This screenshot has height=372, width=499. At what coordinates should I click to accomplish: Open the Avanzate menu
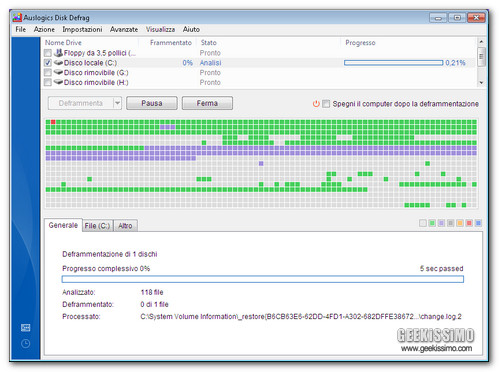pos(124,29)
